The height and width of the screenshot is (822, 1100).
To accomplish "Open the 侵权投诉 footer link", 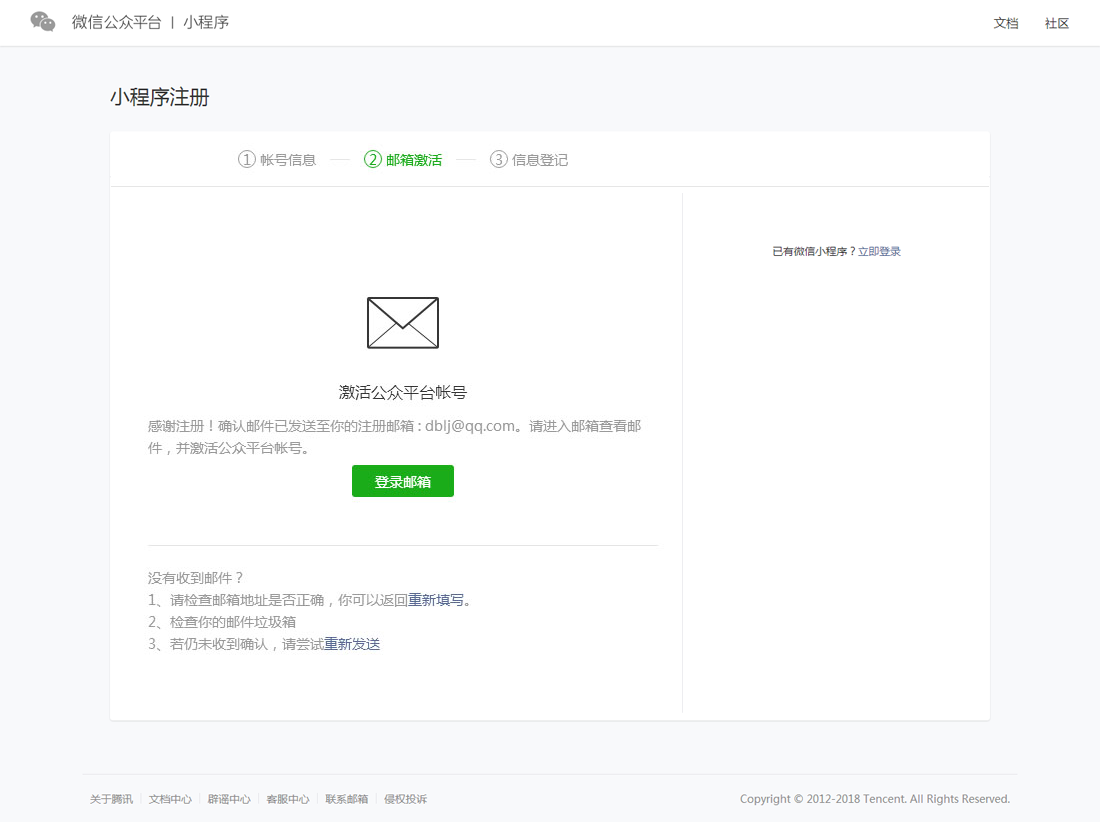I will (x=406, y=799).
